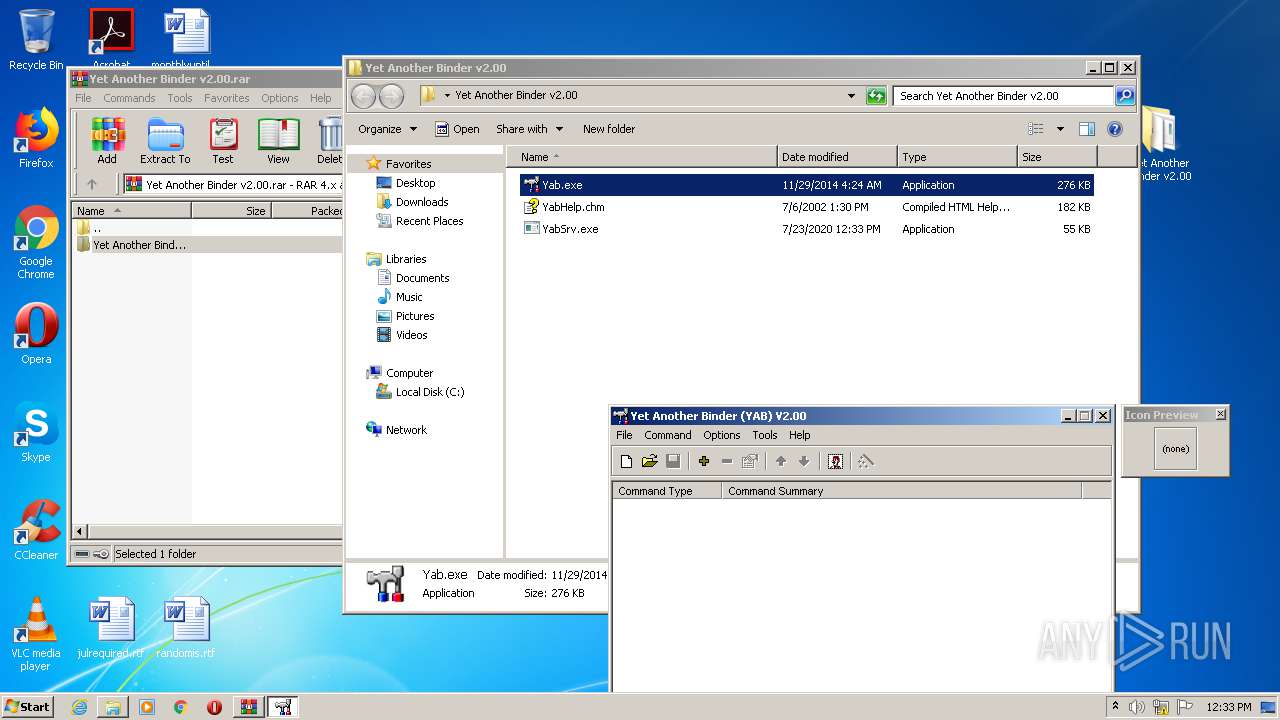The width and height of the screenshot is (1280, 720).
Task: Click WinRAR Extract To icon
Action: [165, 141]
